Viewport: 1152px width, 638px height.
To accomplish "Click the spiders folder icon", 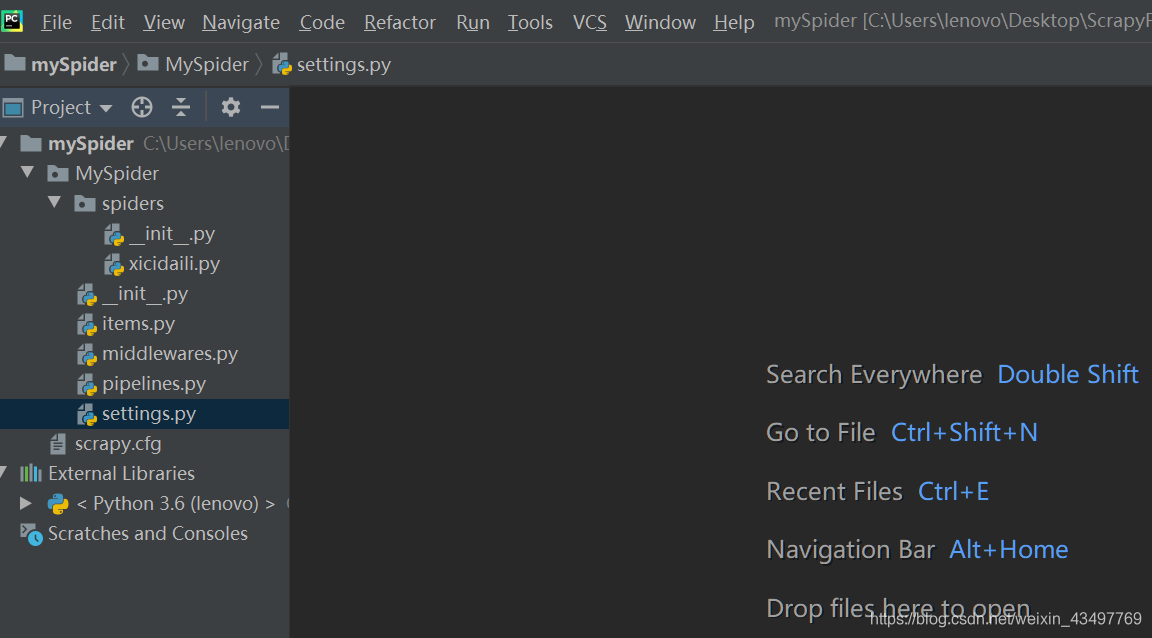I will pyautogui.click(x=84, y=204).
